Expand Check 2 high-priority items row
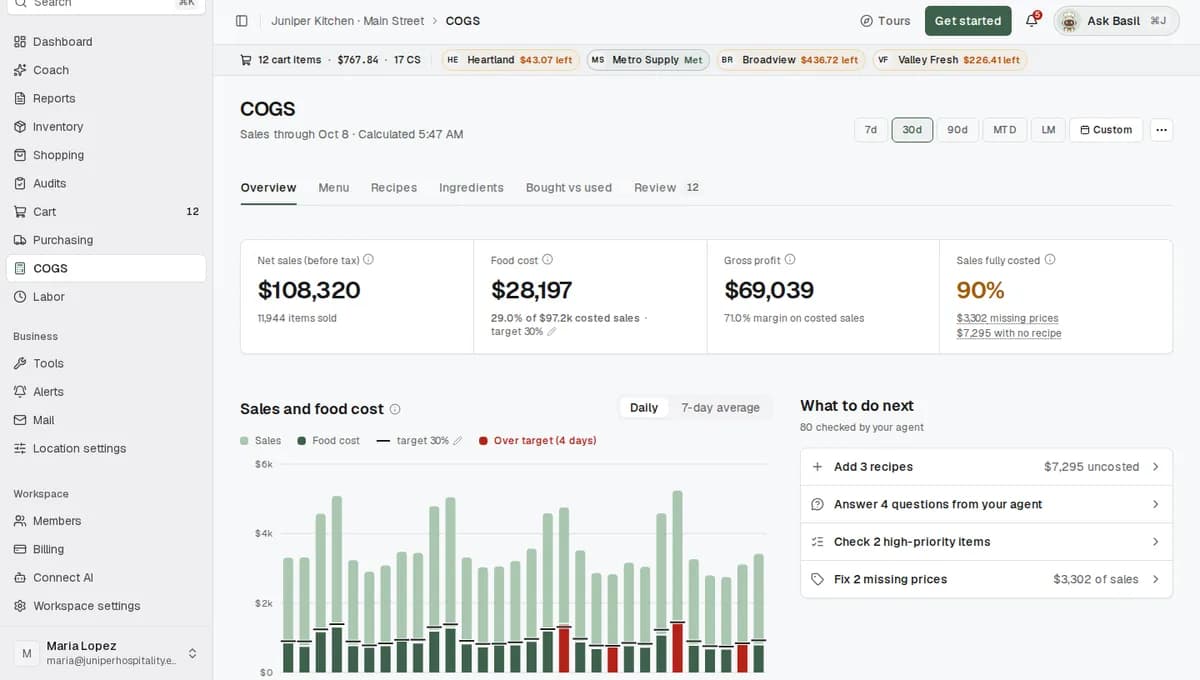 pyautogui.click(x=986, y=542)
